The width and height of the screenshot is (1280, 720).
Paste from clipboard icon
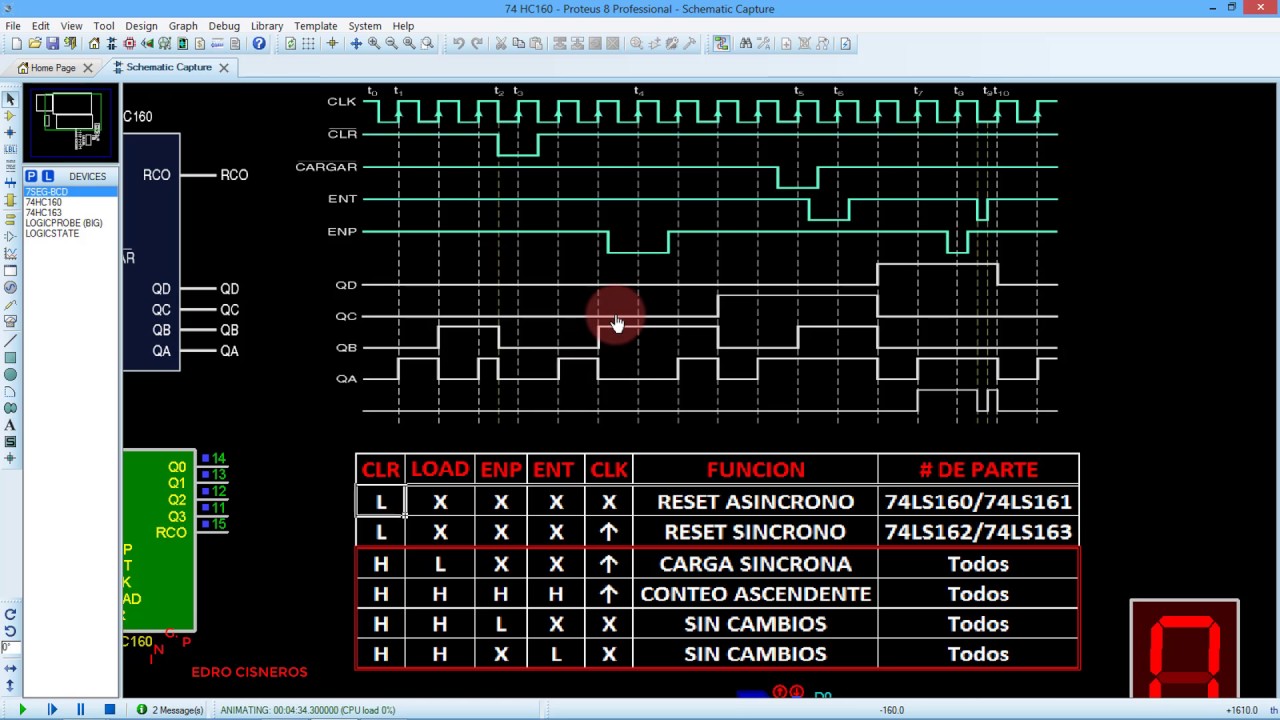click(536, 44)
